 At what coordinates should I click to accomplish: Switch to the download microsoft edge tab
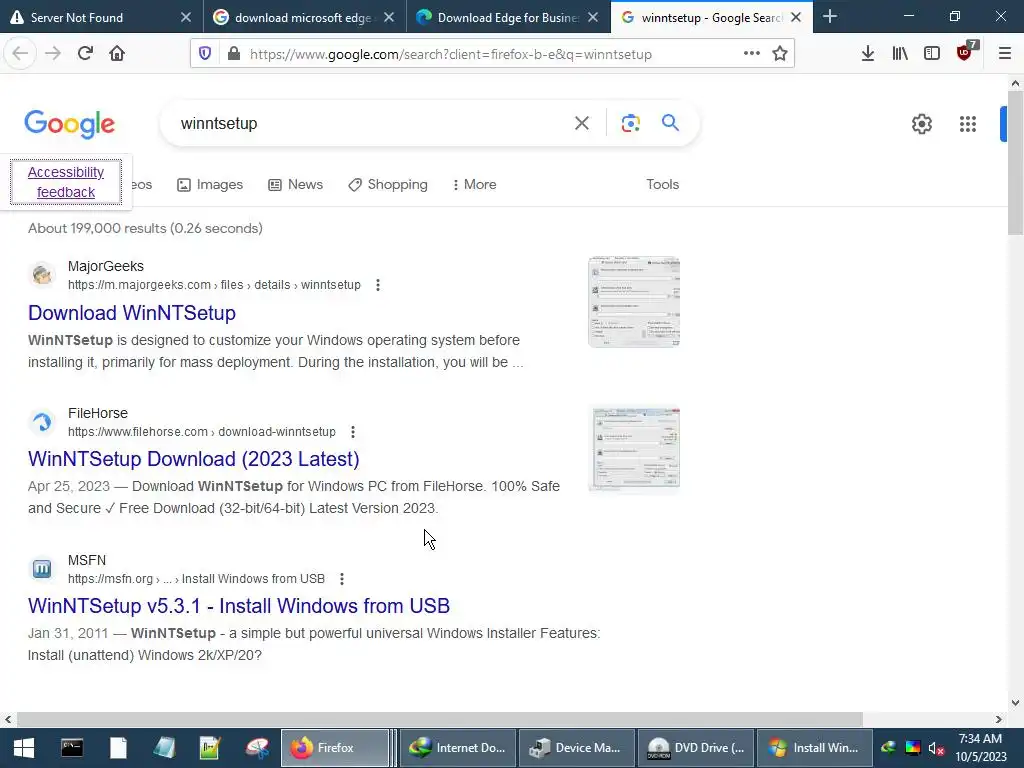(303, 17)
